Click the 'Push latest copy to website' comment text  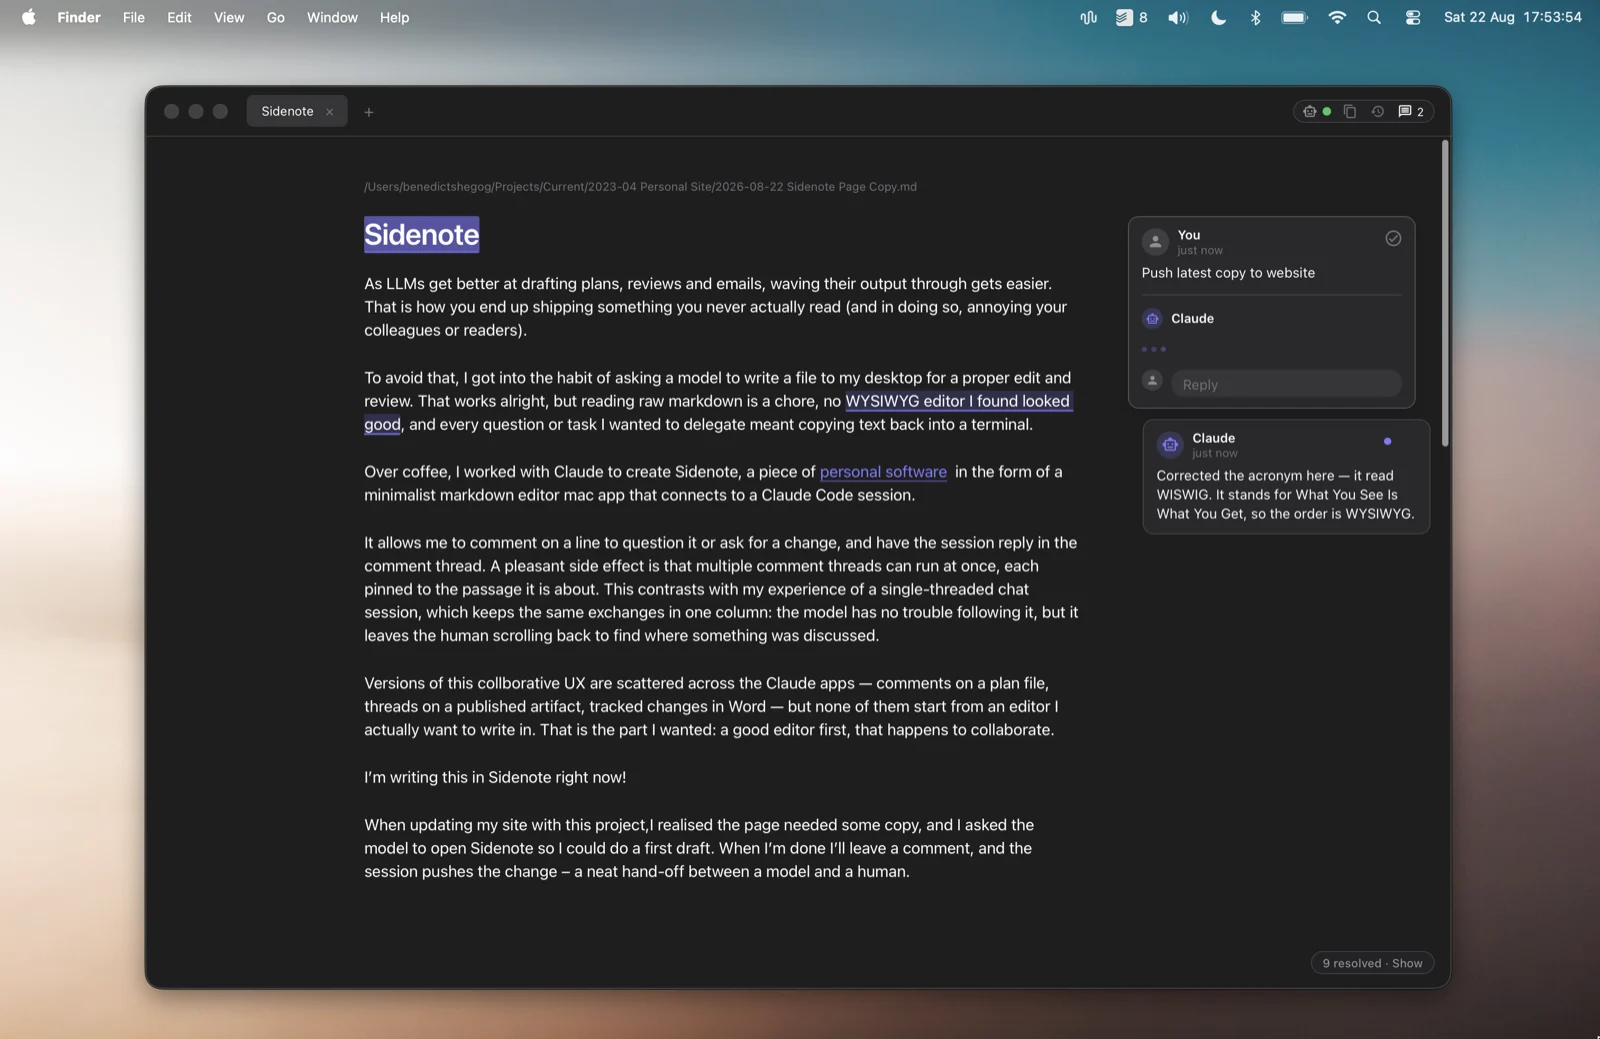[x=1228, y=273]
